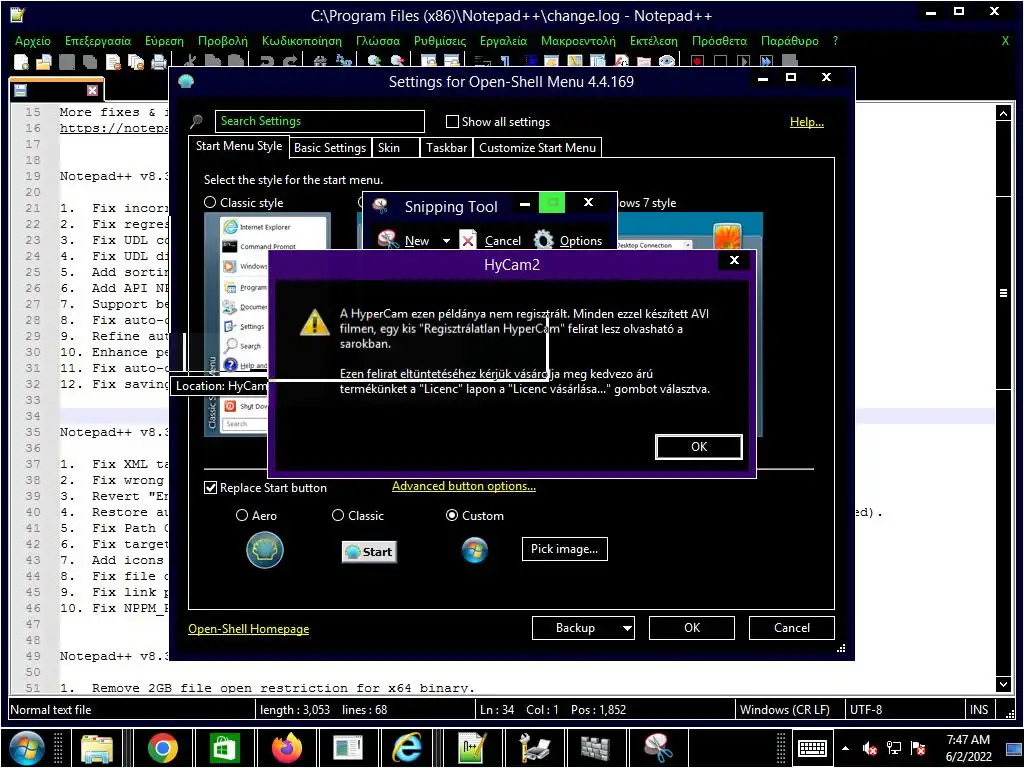Click the Undo icon in Notepad++ toolbar
This screenshot has width=1024, height=768.
click(x=266, y=62)
